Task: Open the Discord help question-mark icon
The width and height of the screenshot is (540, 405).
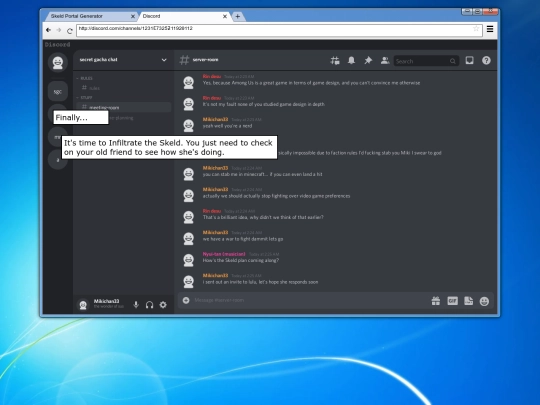Action: pos(486,61)
